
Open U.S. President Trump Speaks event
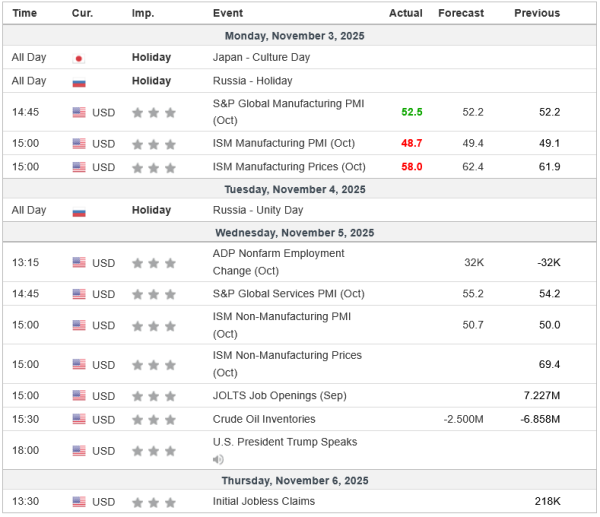(x=284, y=442)
